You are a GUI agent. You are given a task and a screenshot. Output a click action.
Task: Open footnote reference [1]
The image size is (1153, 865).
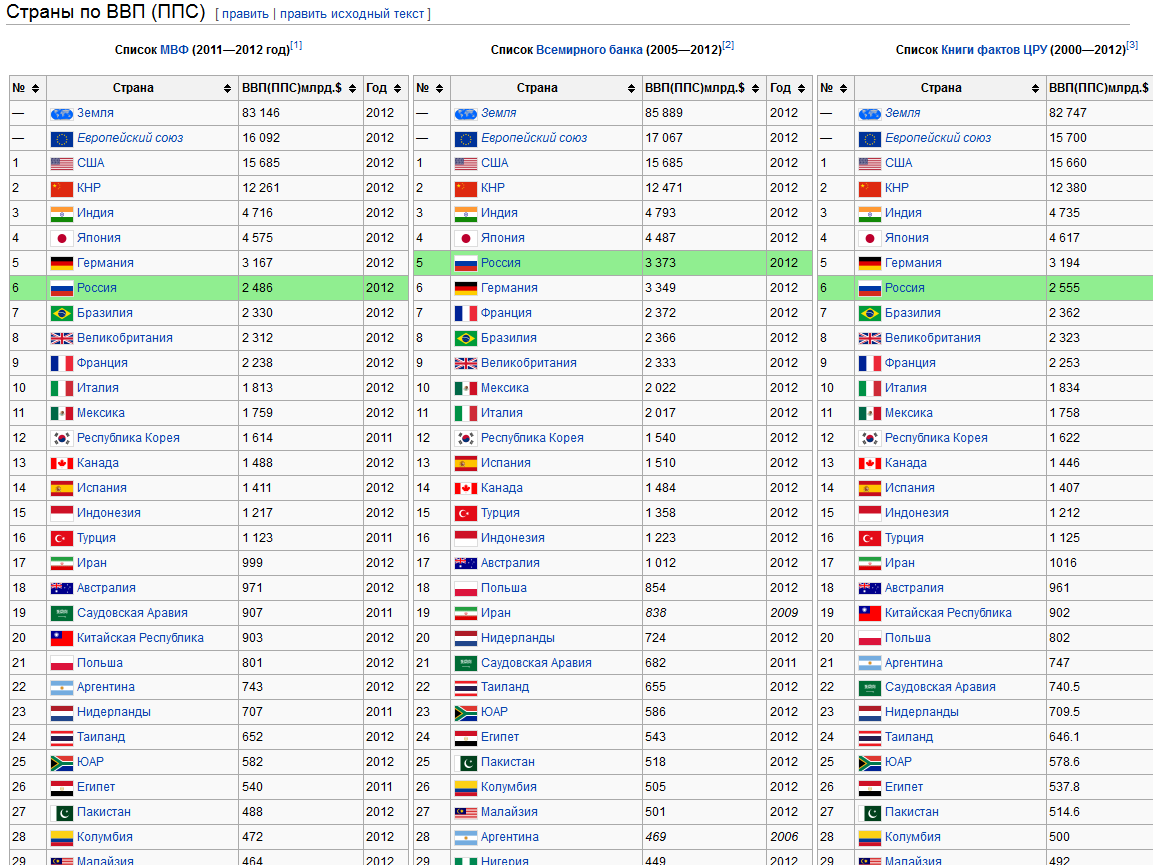296,45
